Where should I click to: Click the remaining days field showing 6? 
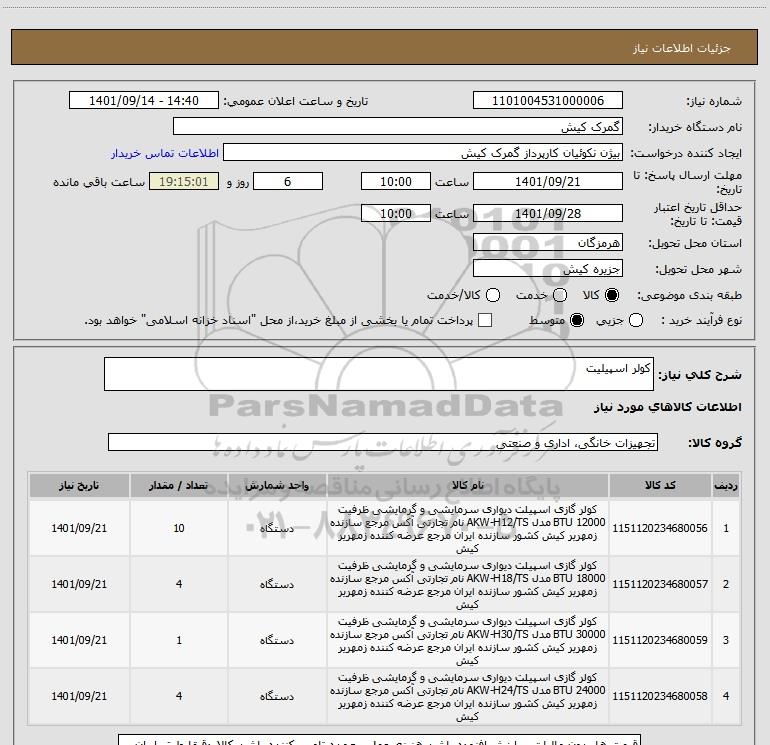click(x=288, y=181)
